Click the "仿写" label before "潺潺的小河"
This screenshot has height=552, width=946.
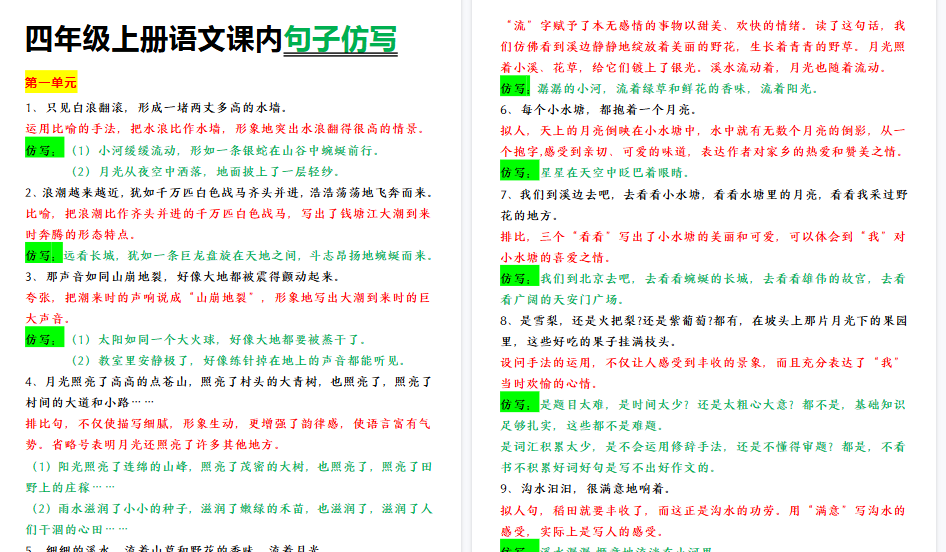point(515,88)
